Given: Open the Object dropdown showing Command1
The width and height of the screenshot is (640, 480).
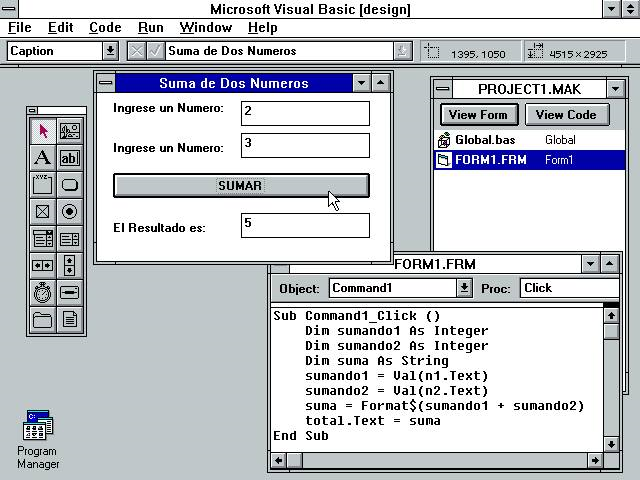Looking at the screenshot, I should tap(464, 288).
